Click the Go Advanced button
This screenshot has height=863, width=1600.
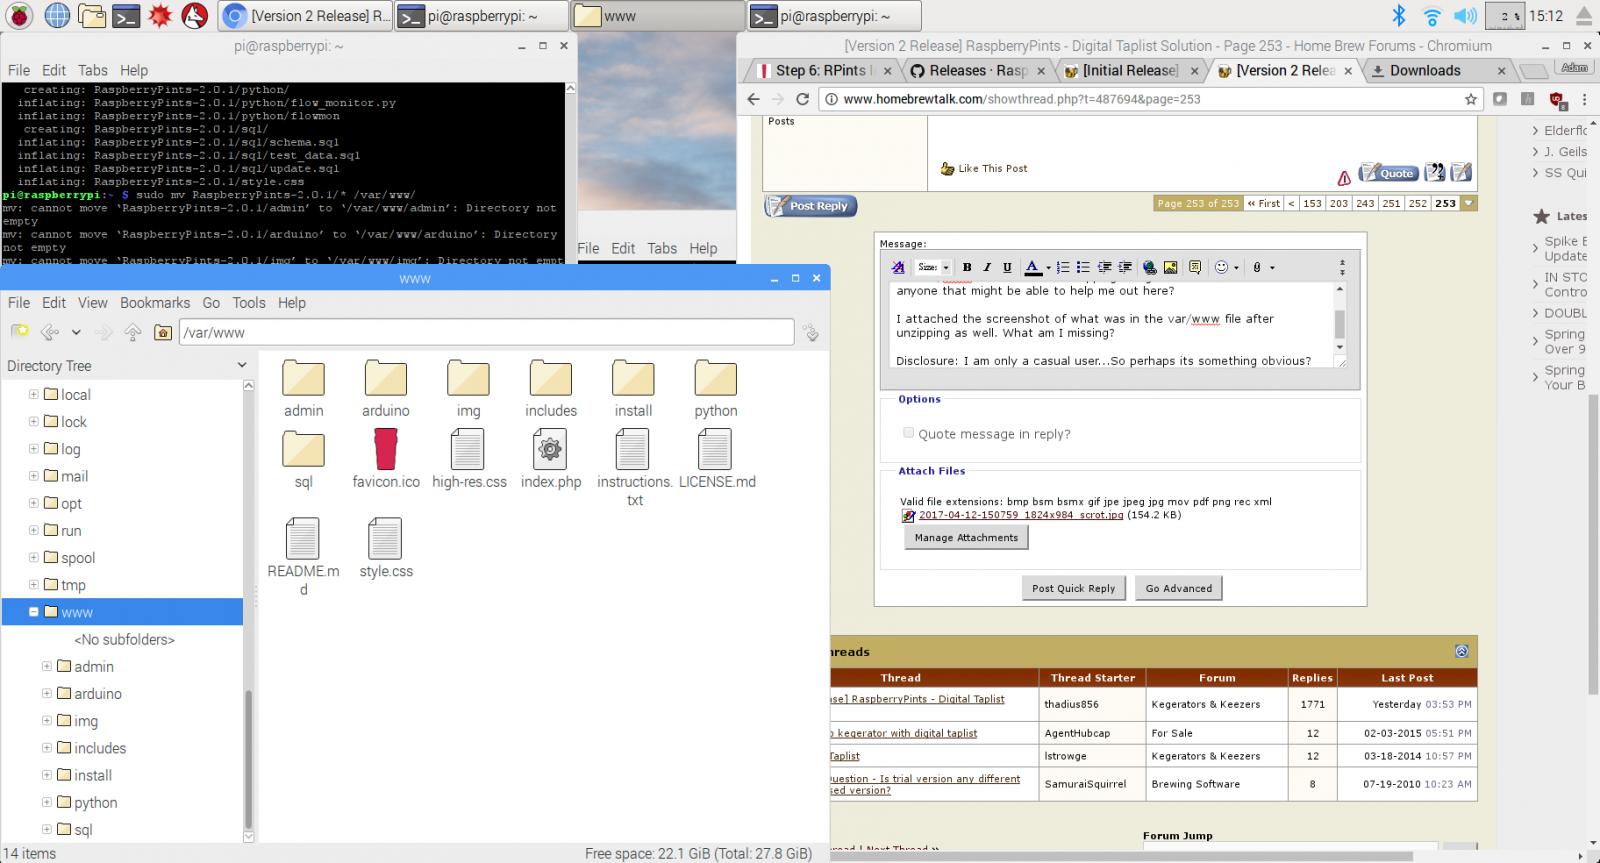[x=1178, y=588]
